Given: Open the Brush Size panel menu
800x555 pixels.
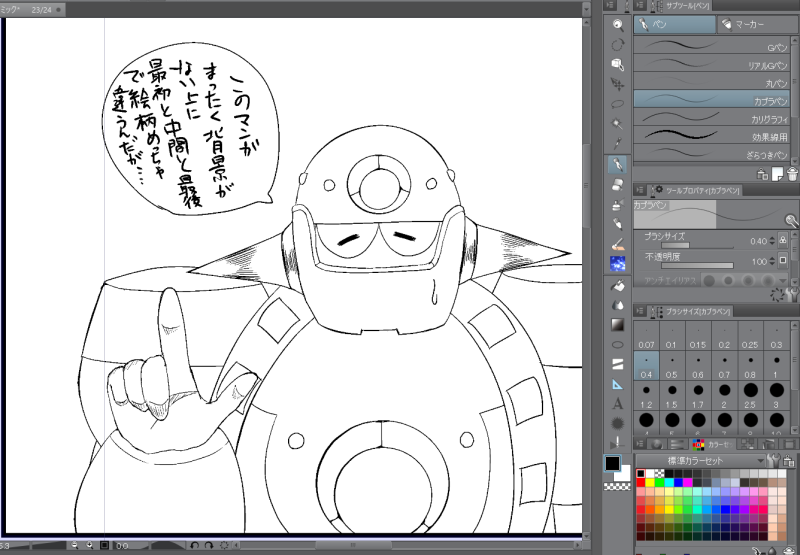Looking at the screenshot, I should 640,311.
